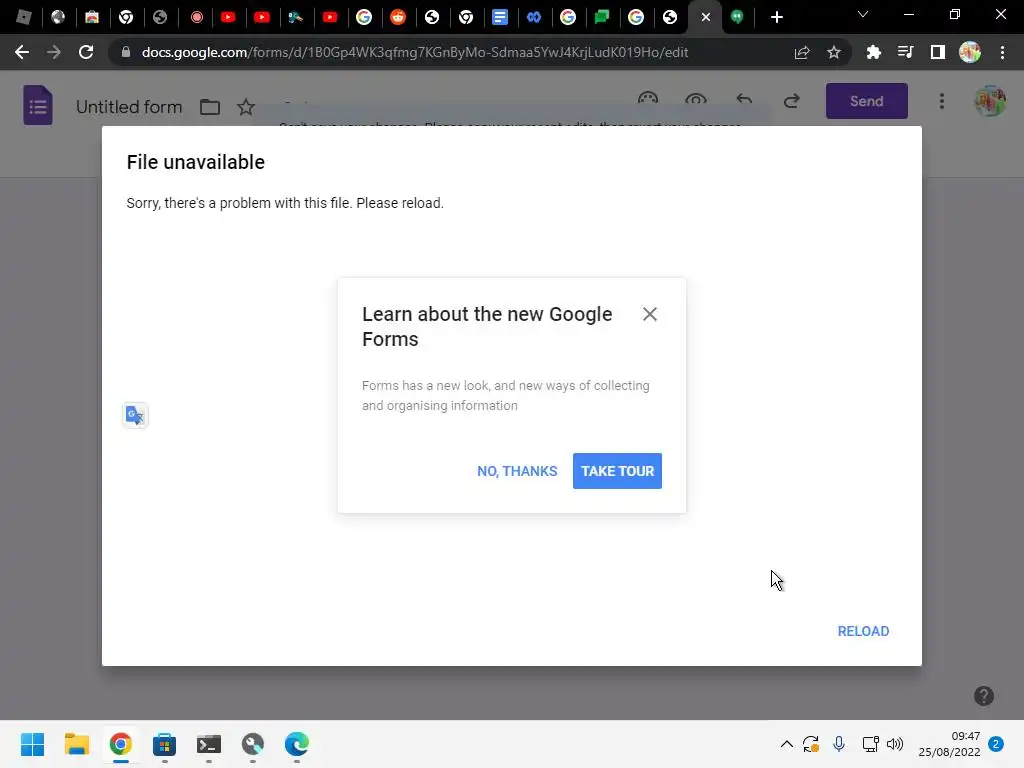Switch to the green Hangouts tab
This screenshot has width=1024, height=768.
click(x=737, y=17)
